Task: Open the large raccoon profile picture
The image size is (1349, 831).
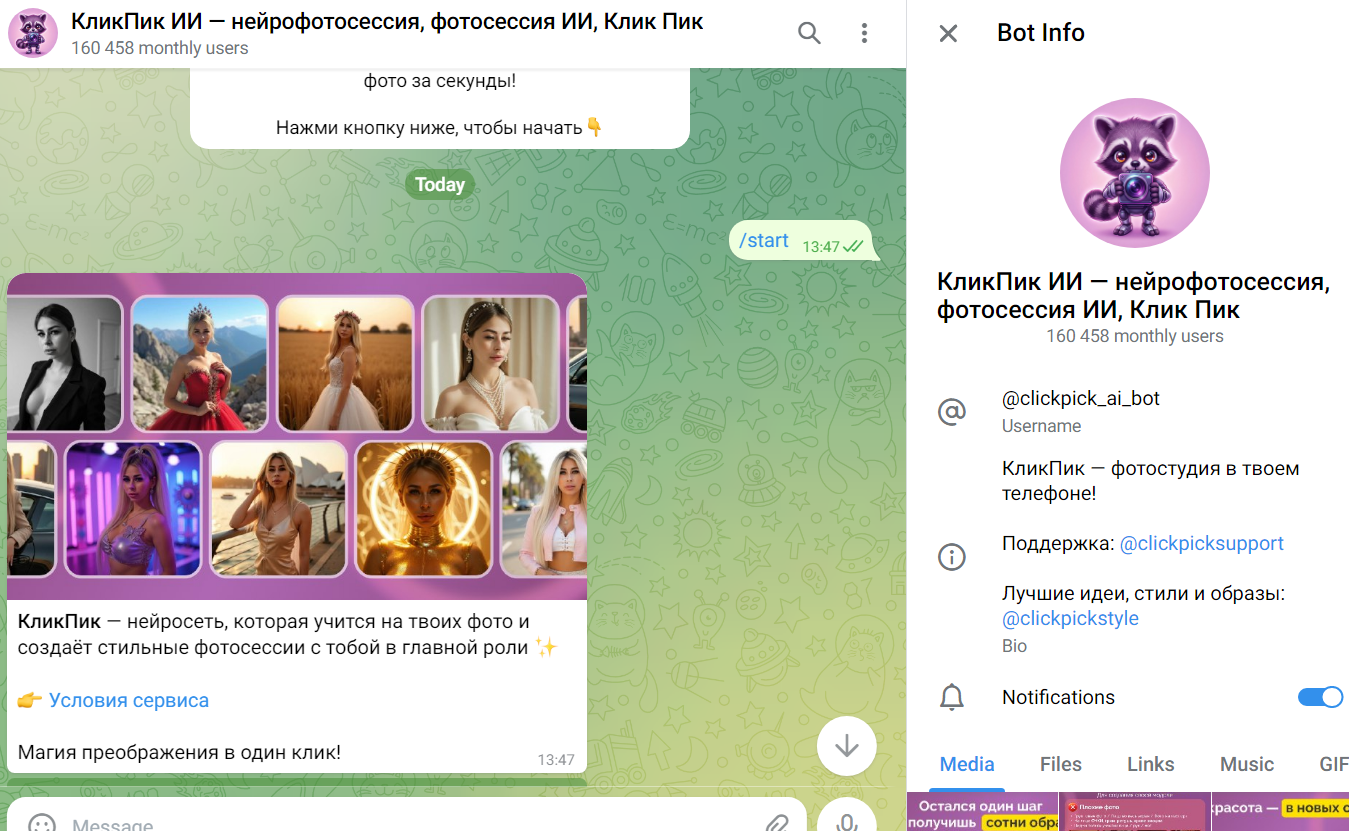Action: click(x=1134, y=173)
